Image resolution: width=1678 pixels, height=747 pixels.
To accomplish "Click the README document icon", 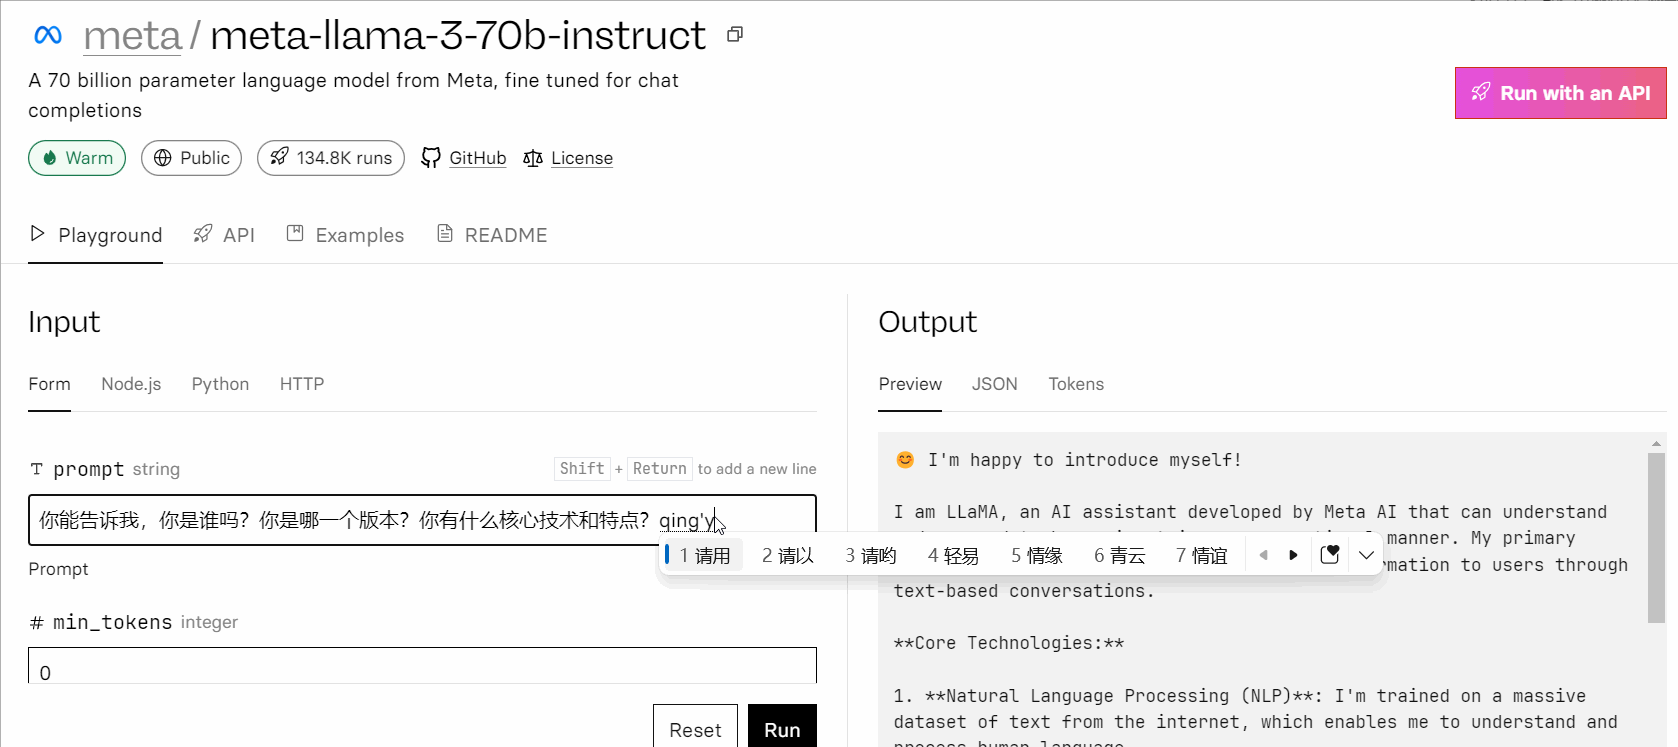I will coord(445,233).
